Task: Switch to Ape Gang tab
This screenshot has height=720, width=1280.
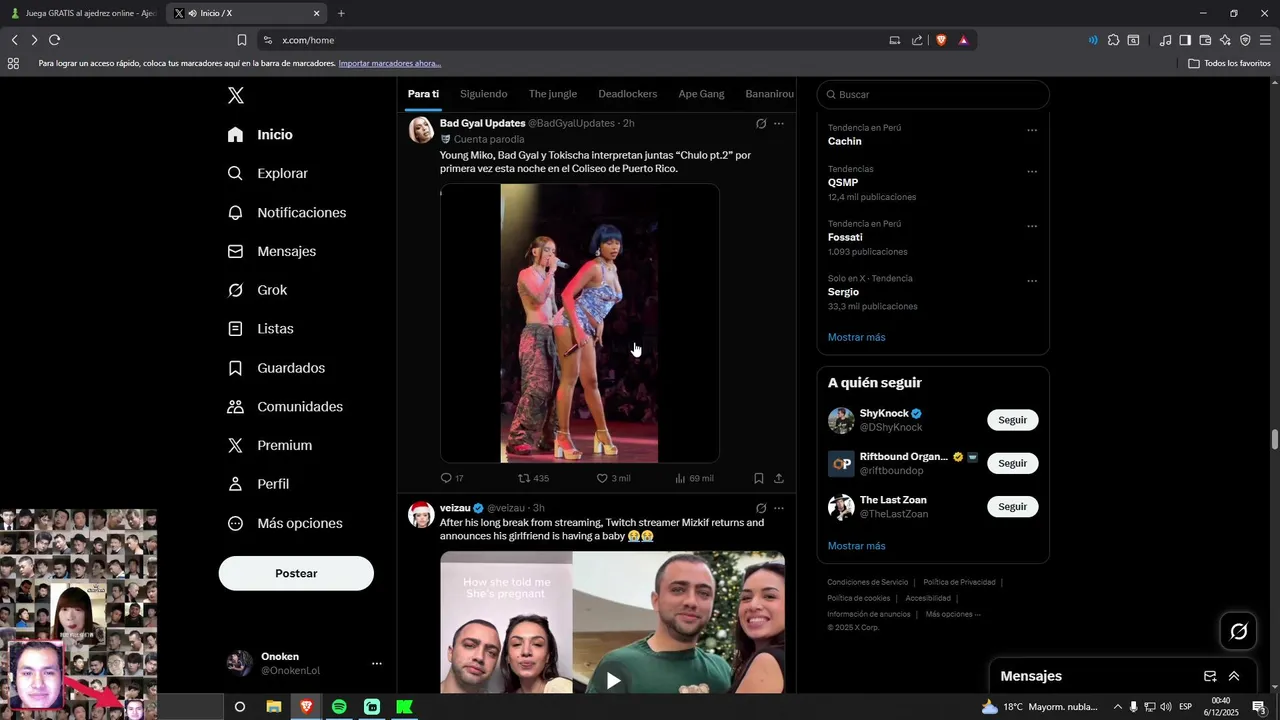Action: pos(701,94)
